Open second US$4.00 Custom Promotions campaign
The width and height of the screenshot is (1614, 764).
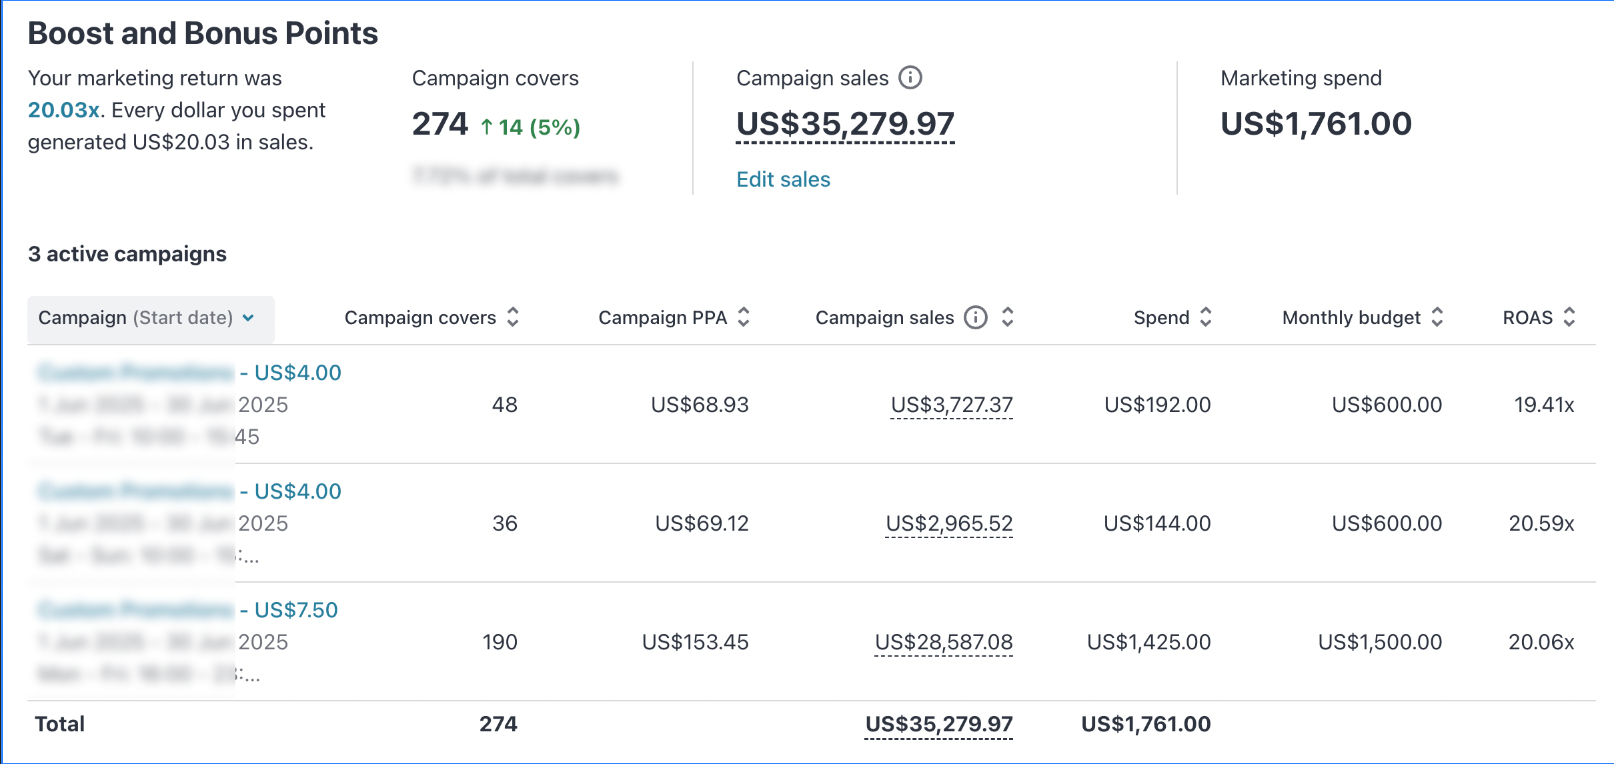pos(190,491)
